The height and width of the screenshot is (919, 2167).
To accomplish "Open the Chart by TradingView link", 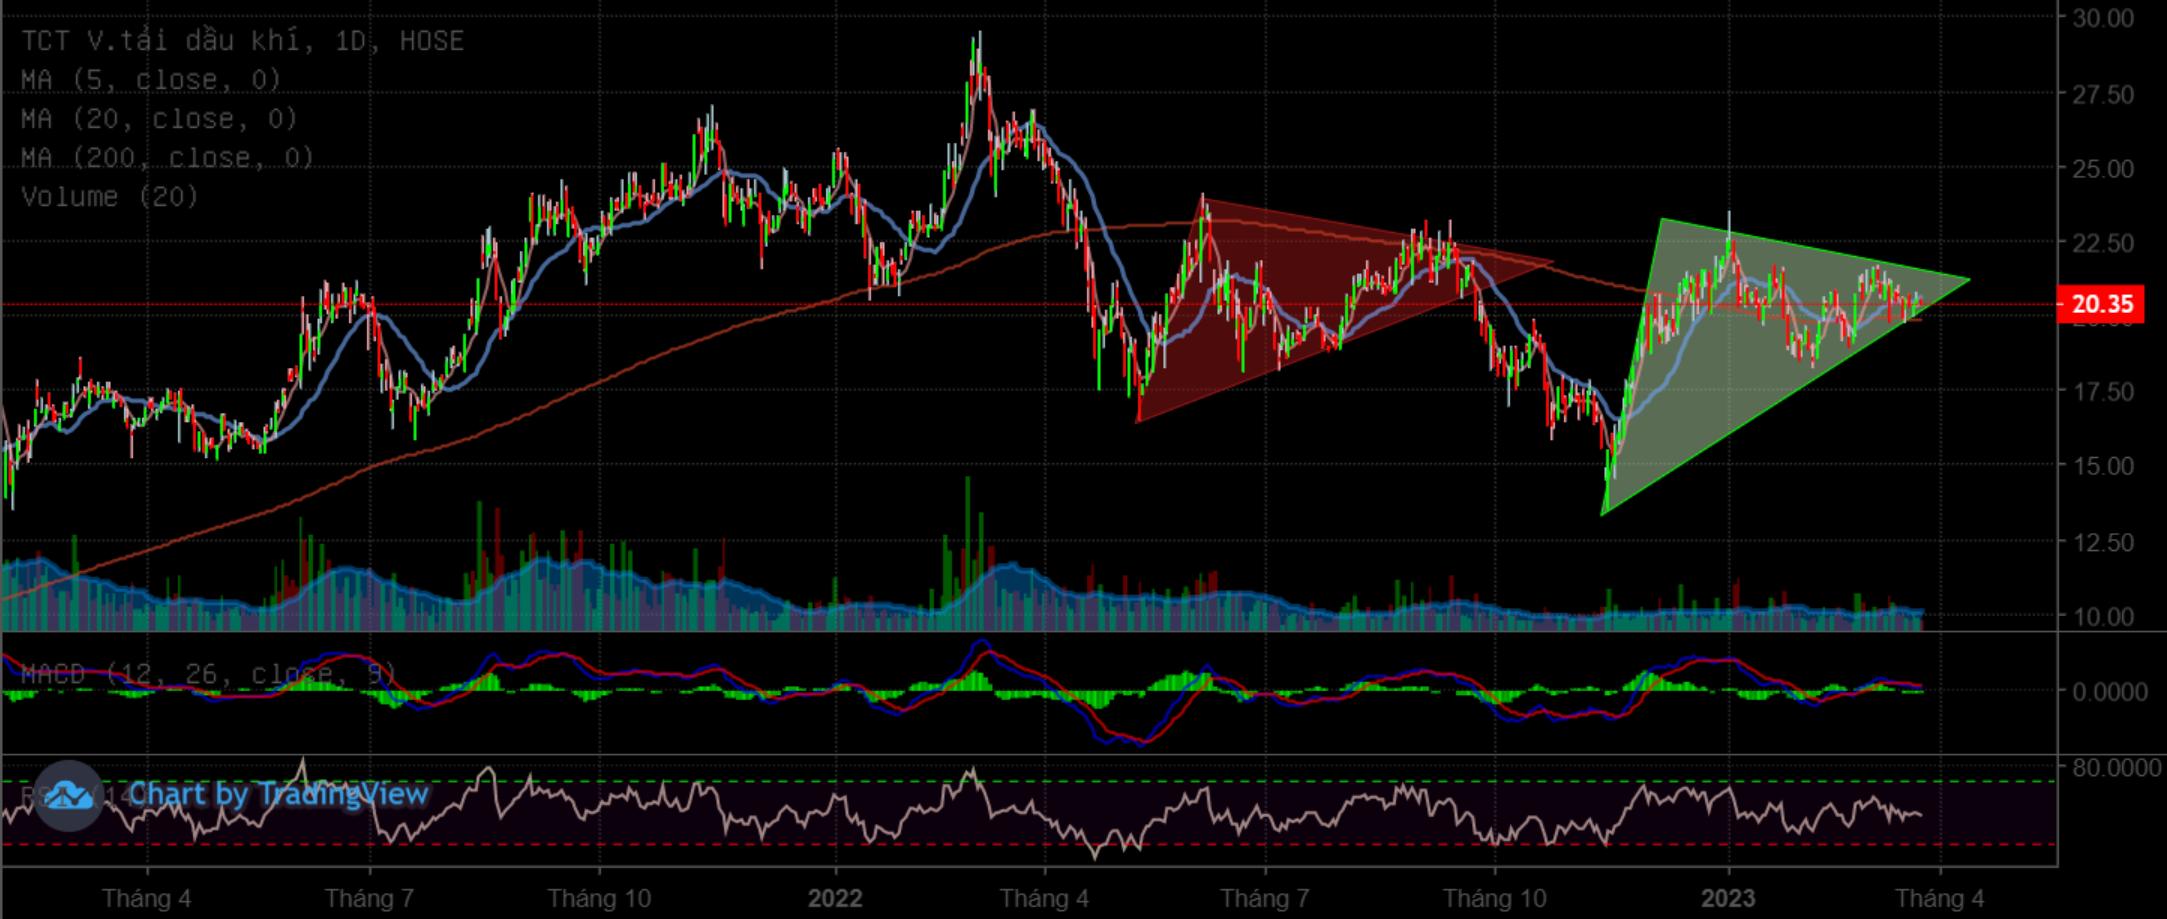I will (278, 794).
